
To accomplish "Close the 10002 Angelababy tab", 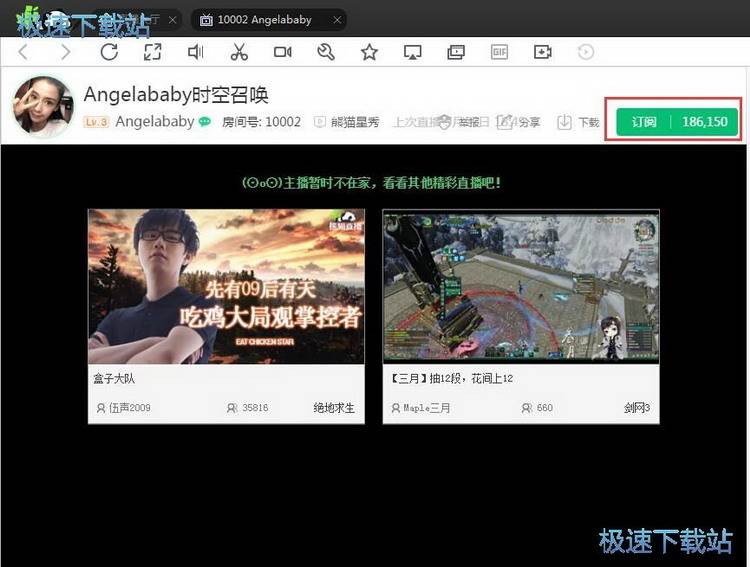I will pos(337,20).
